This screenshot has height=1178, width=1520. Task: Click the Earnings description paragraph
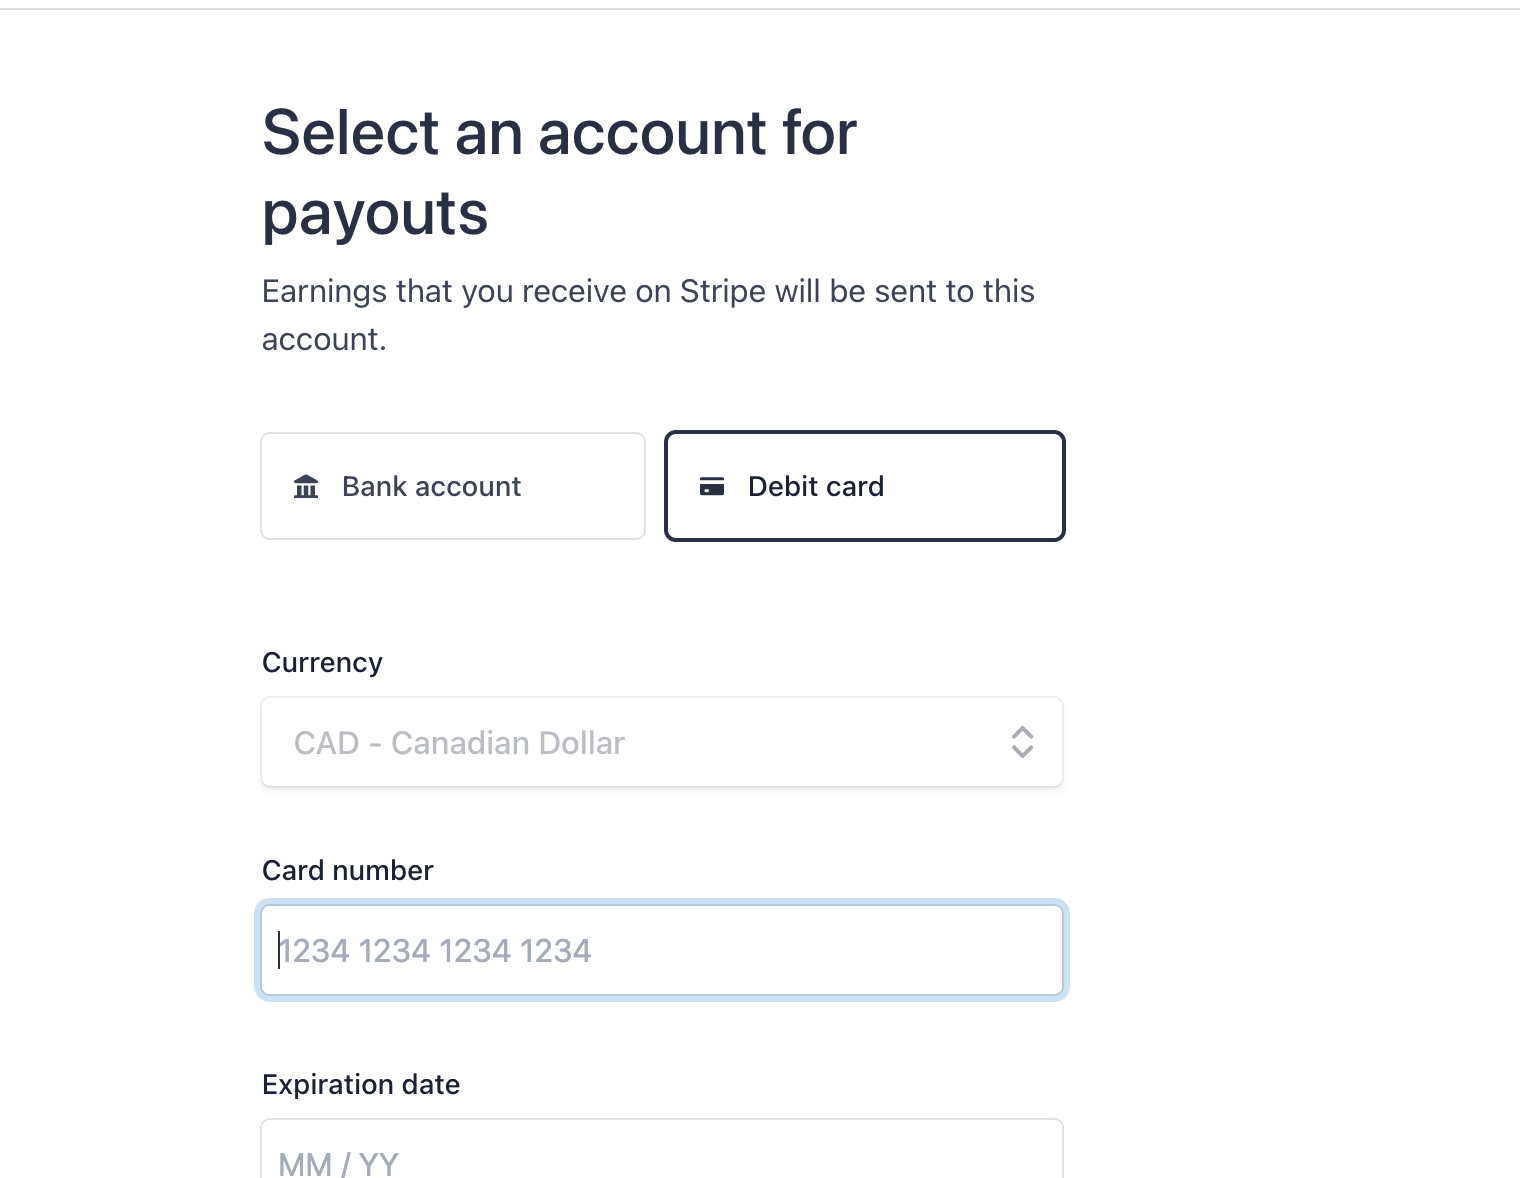click(648, 315)
